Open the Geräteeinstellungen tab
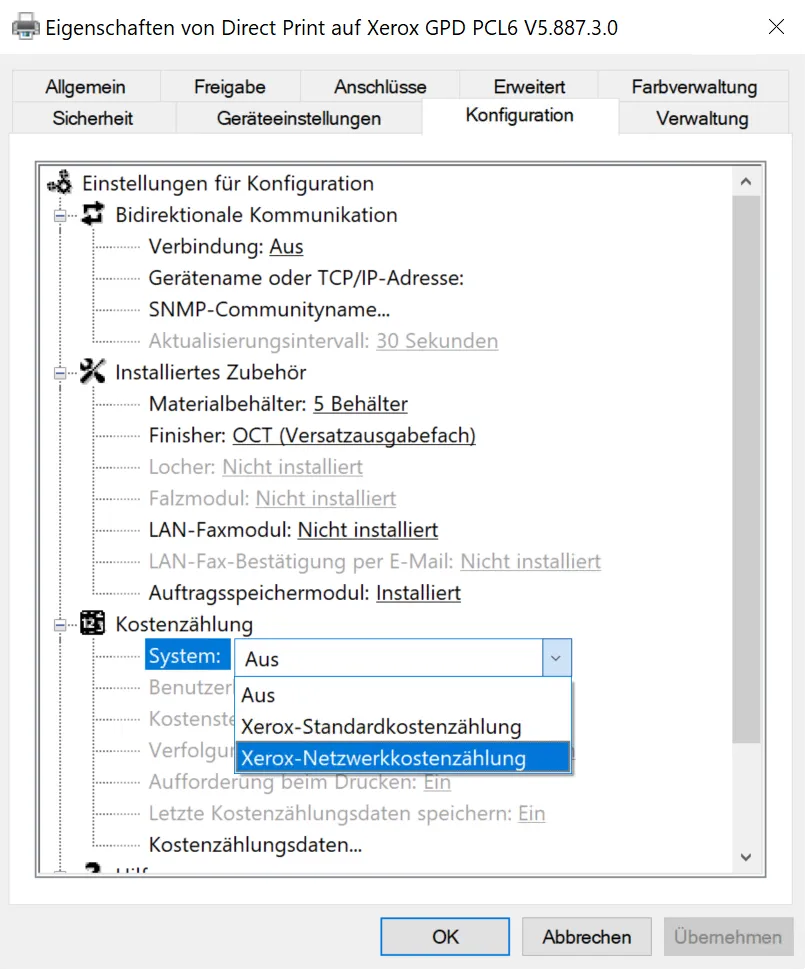 point(299,118)
